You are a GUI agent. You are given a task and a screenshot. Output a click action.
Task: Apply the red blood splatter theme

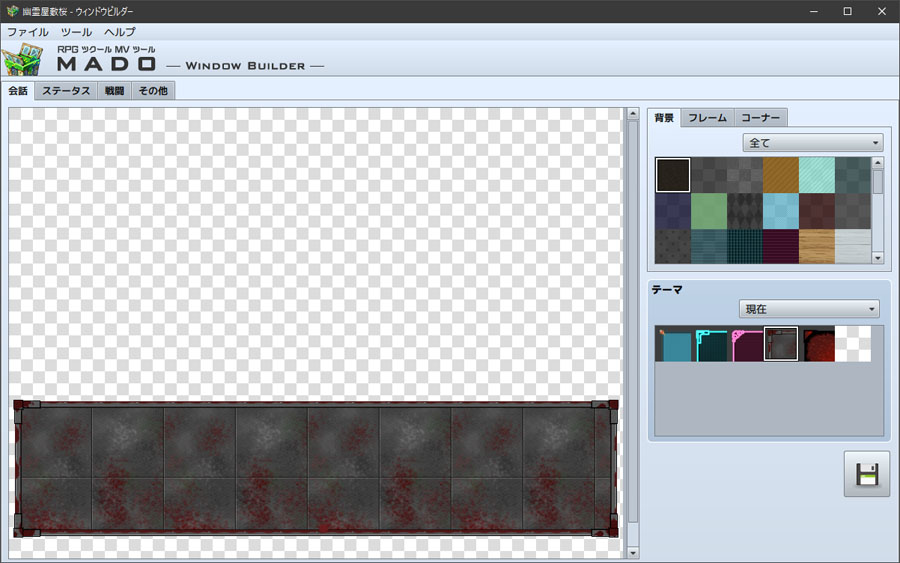tap(817, 344)
